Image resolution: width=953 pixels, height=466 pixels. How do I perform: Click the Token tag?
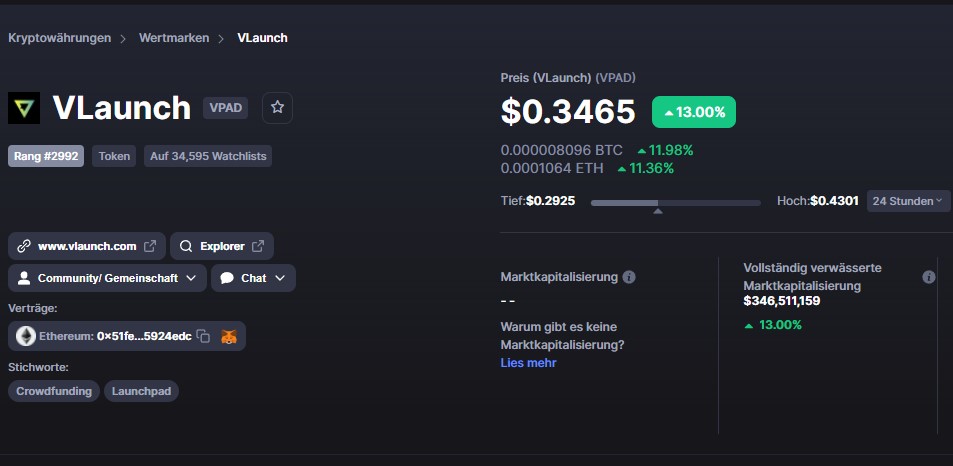coord(114,156)
